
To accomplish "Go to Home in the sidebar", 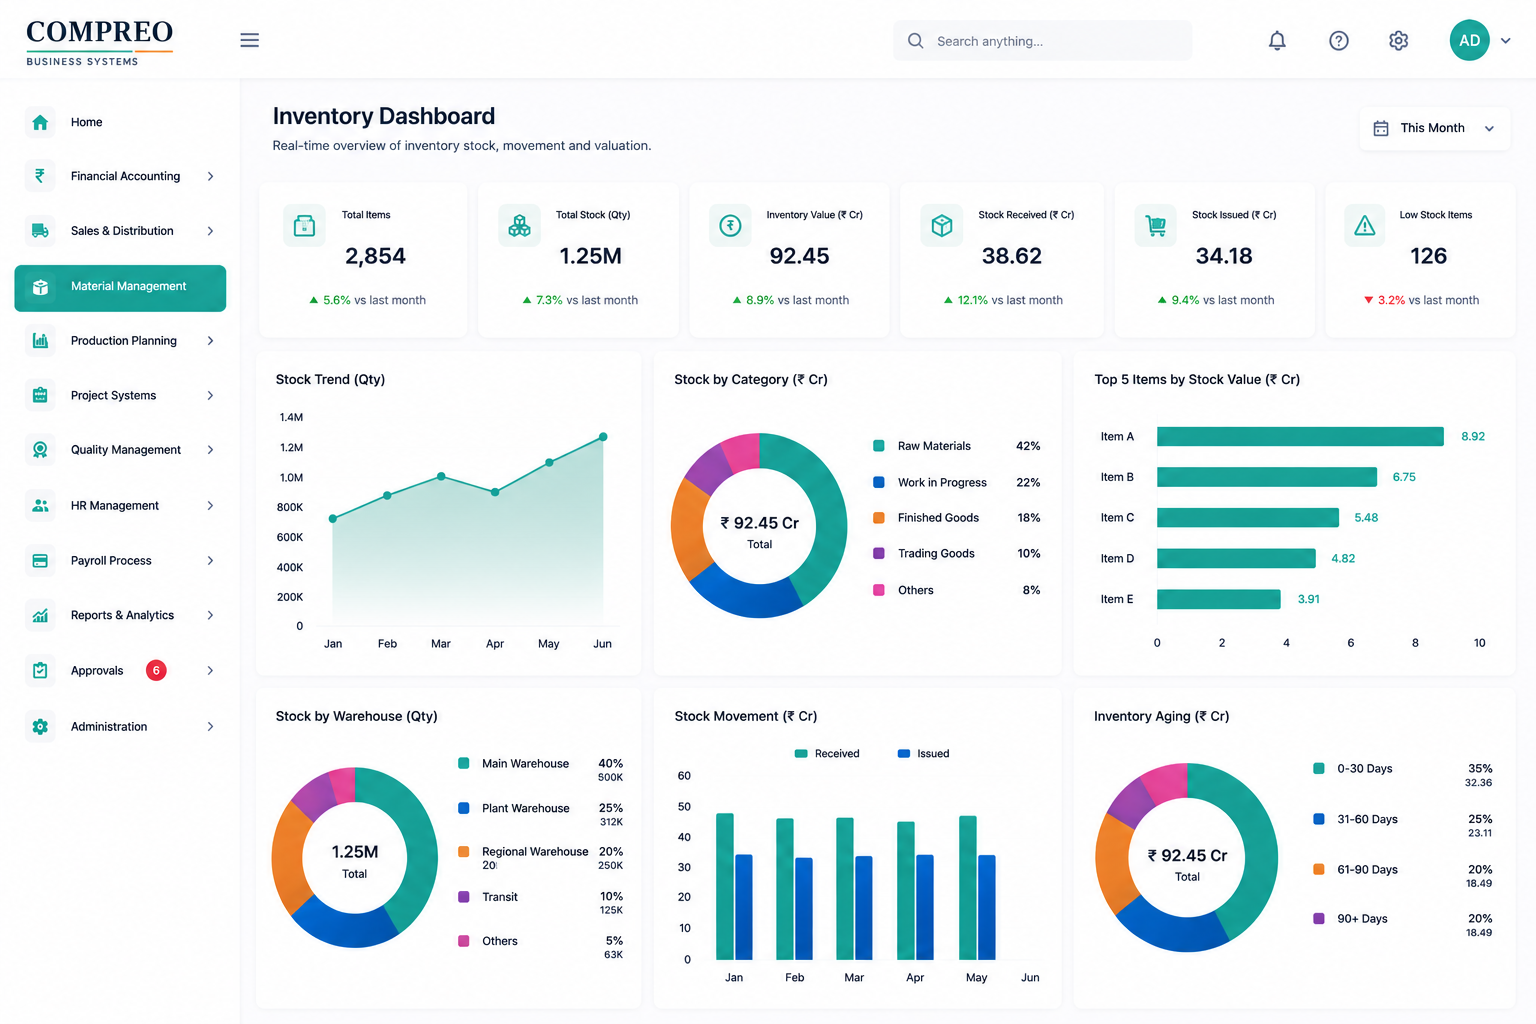I will tap(120, 122).
